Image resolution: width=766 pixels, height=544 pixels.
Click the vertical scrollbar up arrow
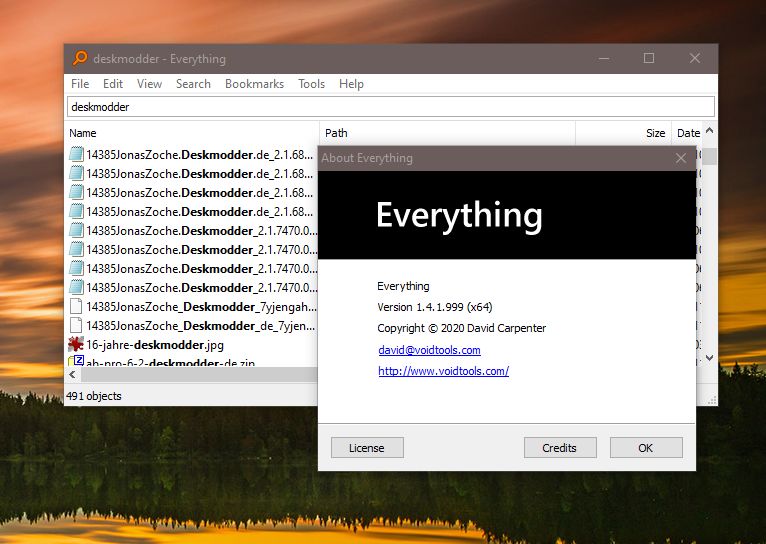coord(710,130)
